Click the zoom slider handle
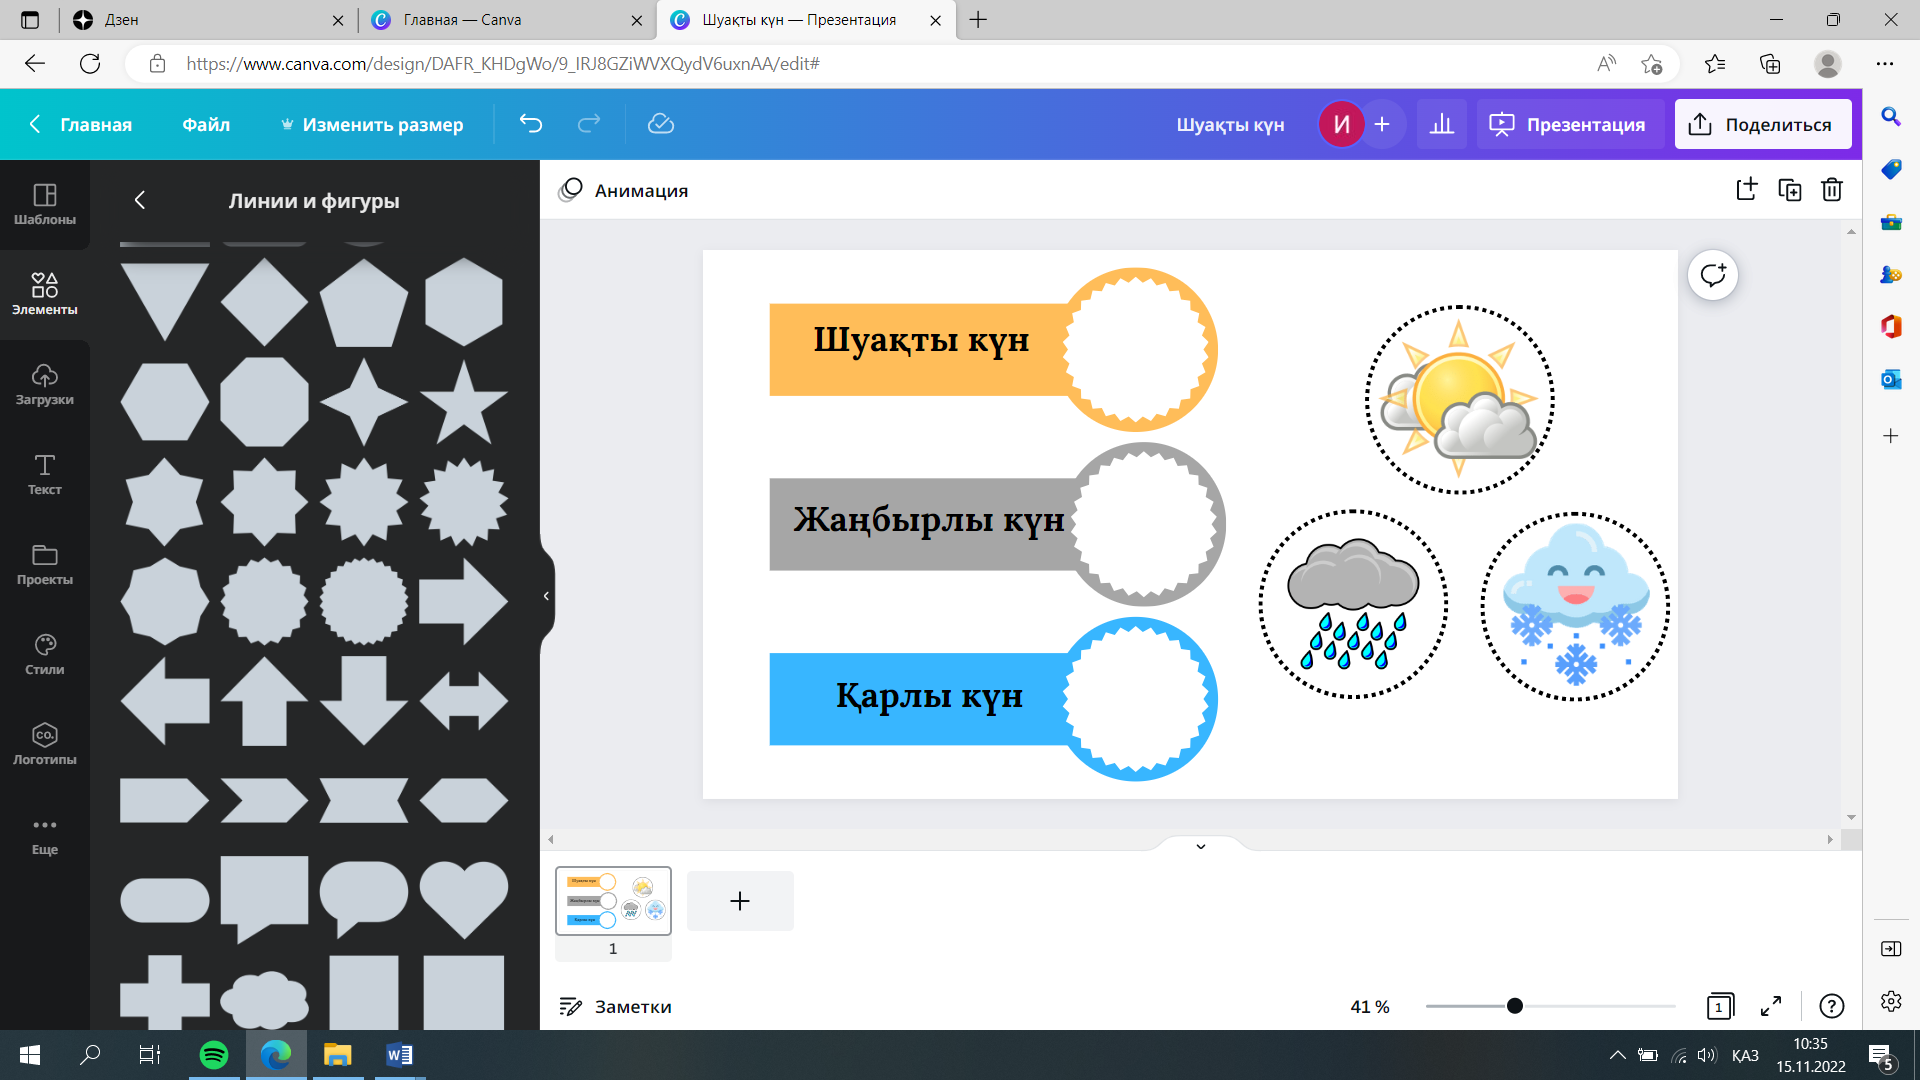Screen dimensions: 1920x1080 pyautogui.click(x=1514, y=1006)
